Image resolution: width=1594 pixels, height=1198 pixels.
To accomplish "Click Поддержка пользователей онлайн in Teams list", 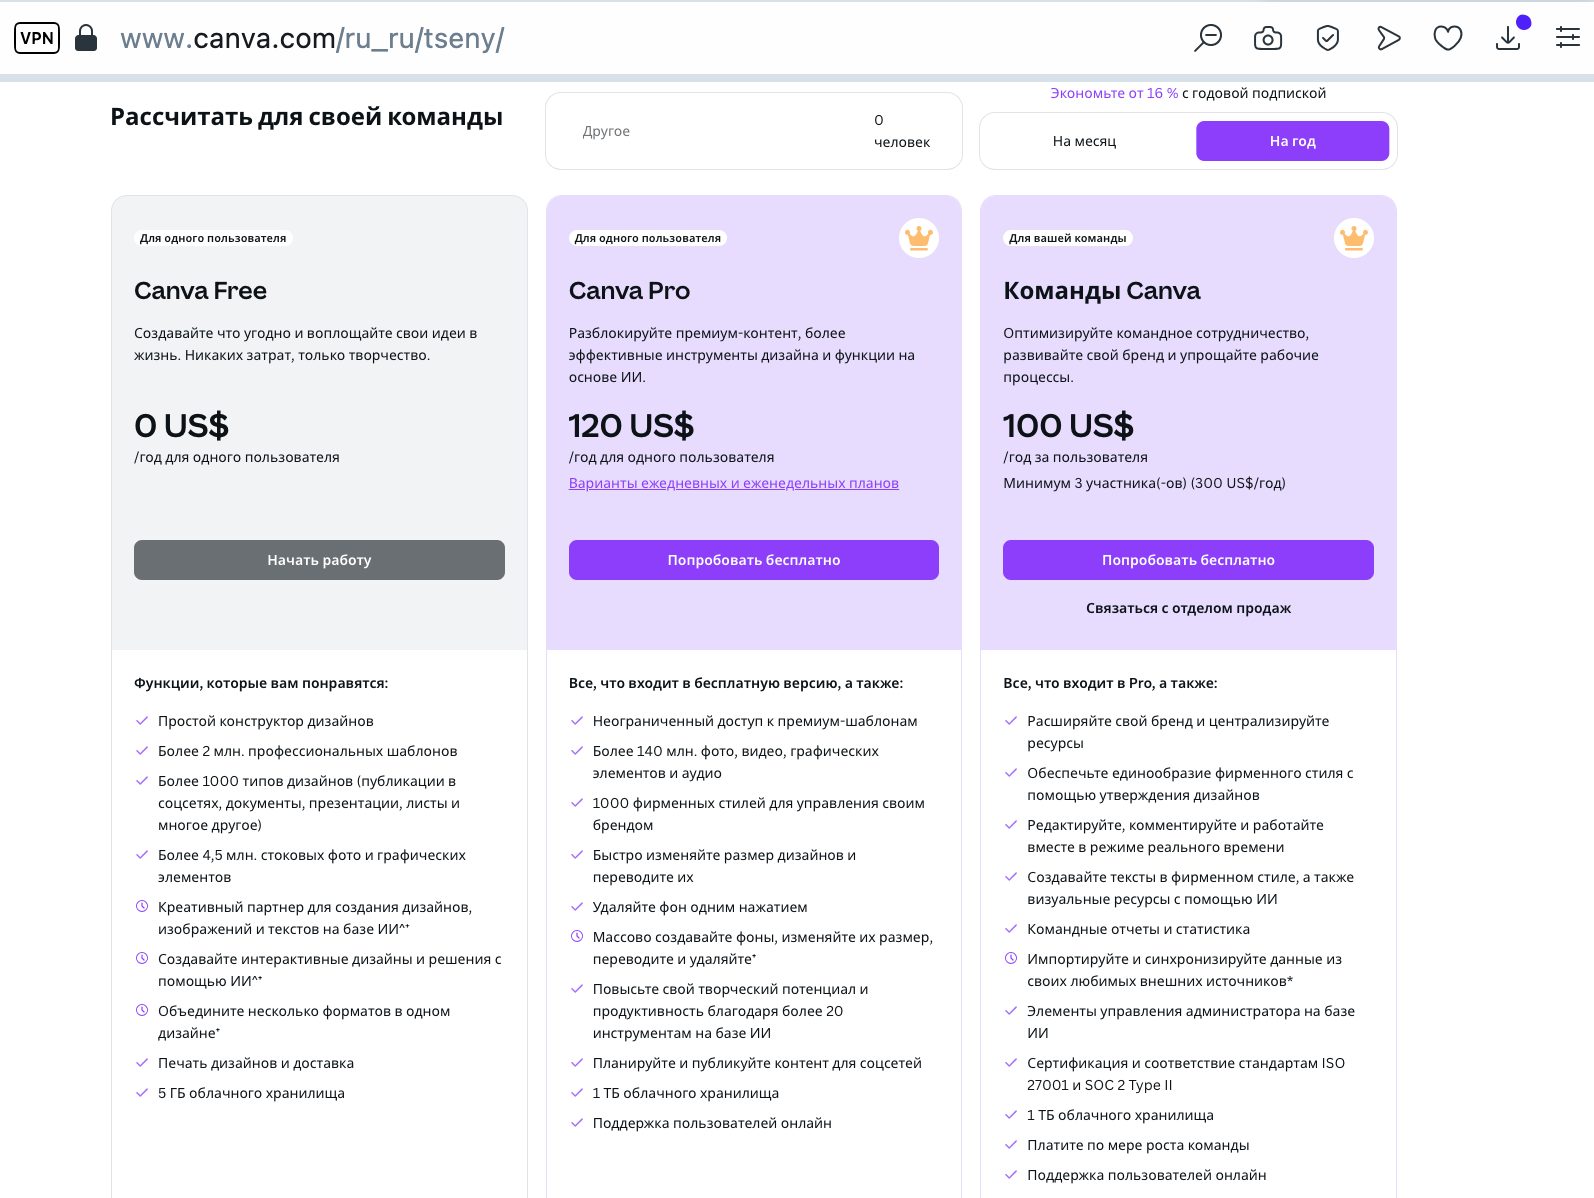I will pyautogui.click(x=1147, y=1175).
